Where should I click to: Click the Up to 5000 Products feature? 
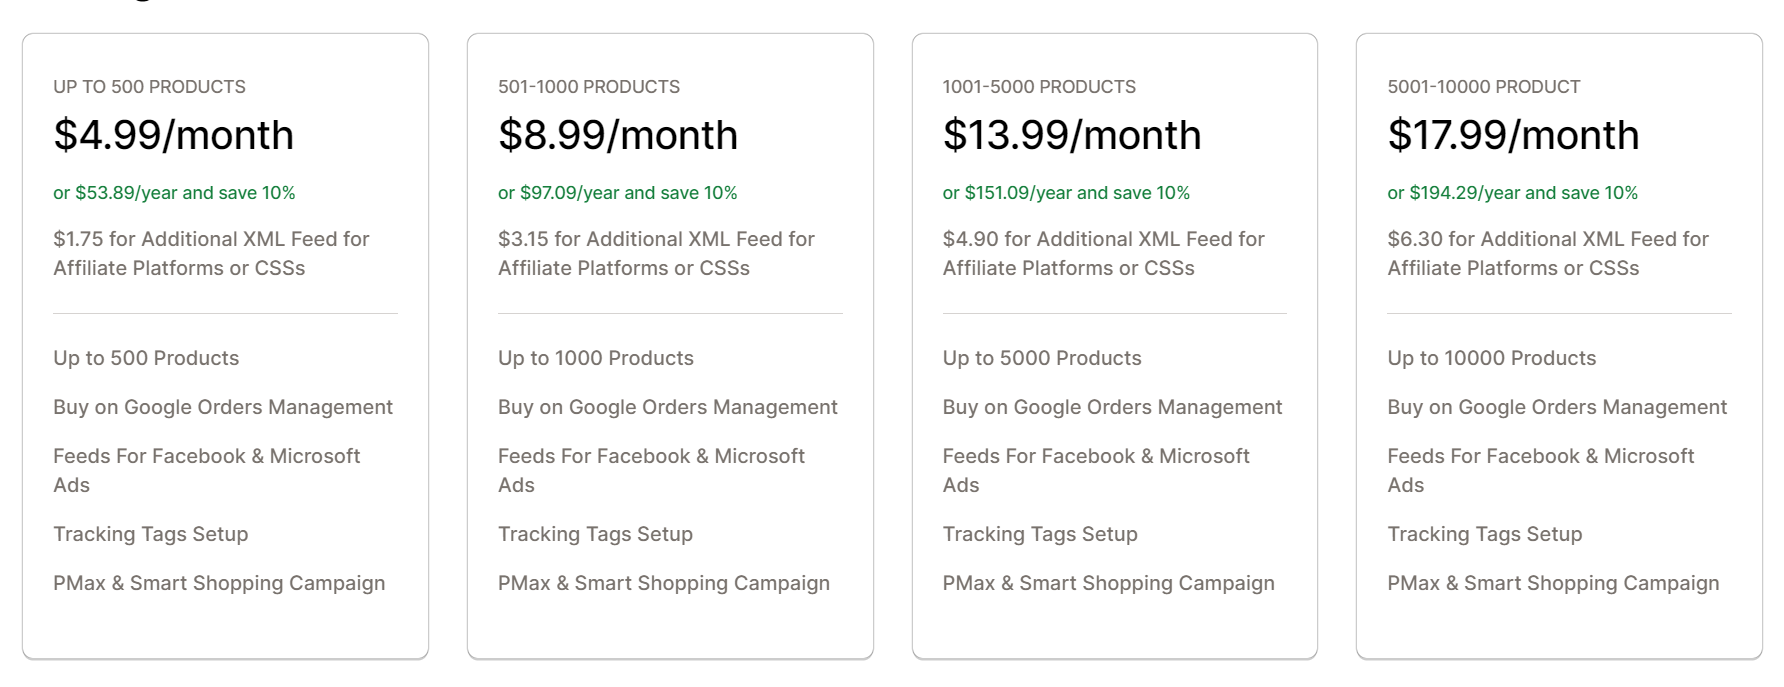(1041, 358)
